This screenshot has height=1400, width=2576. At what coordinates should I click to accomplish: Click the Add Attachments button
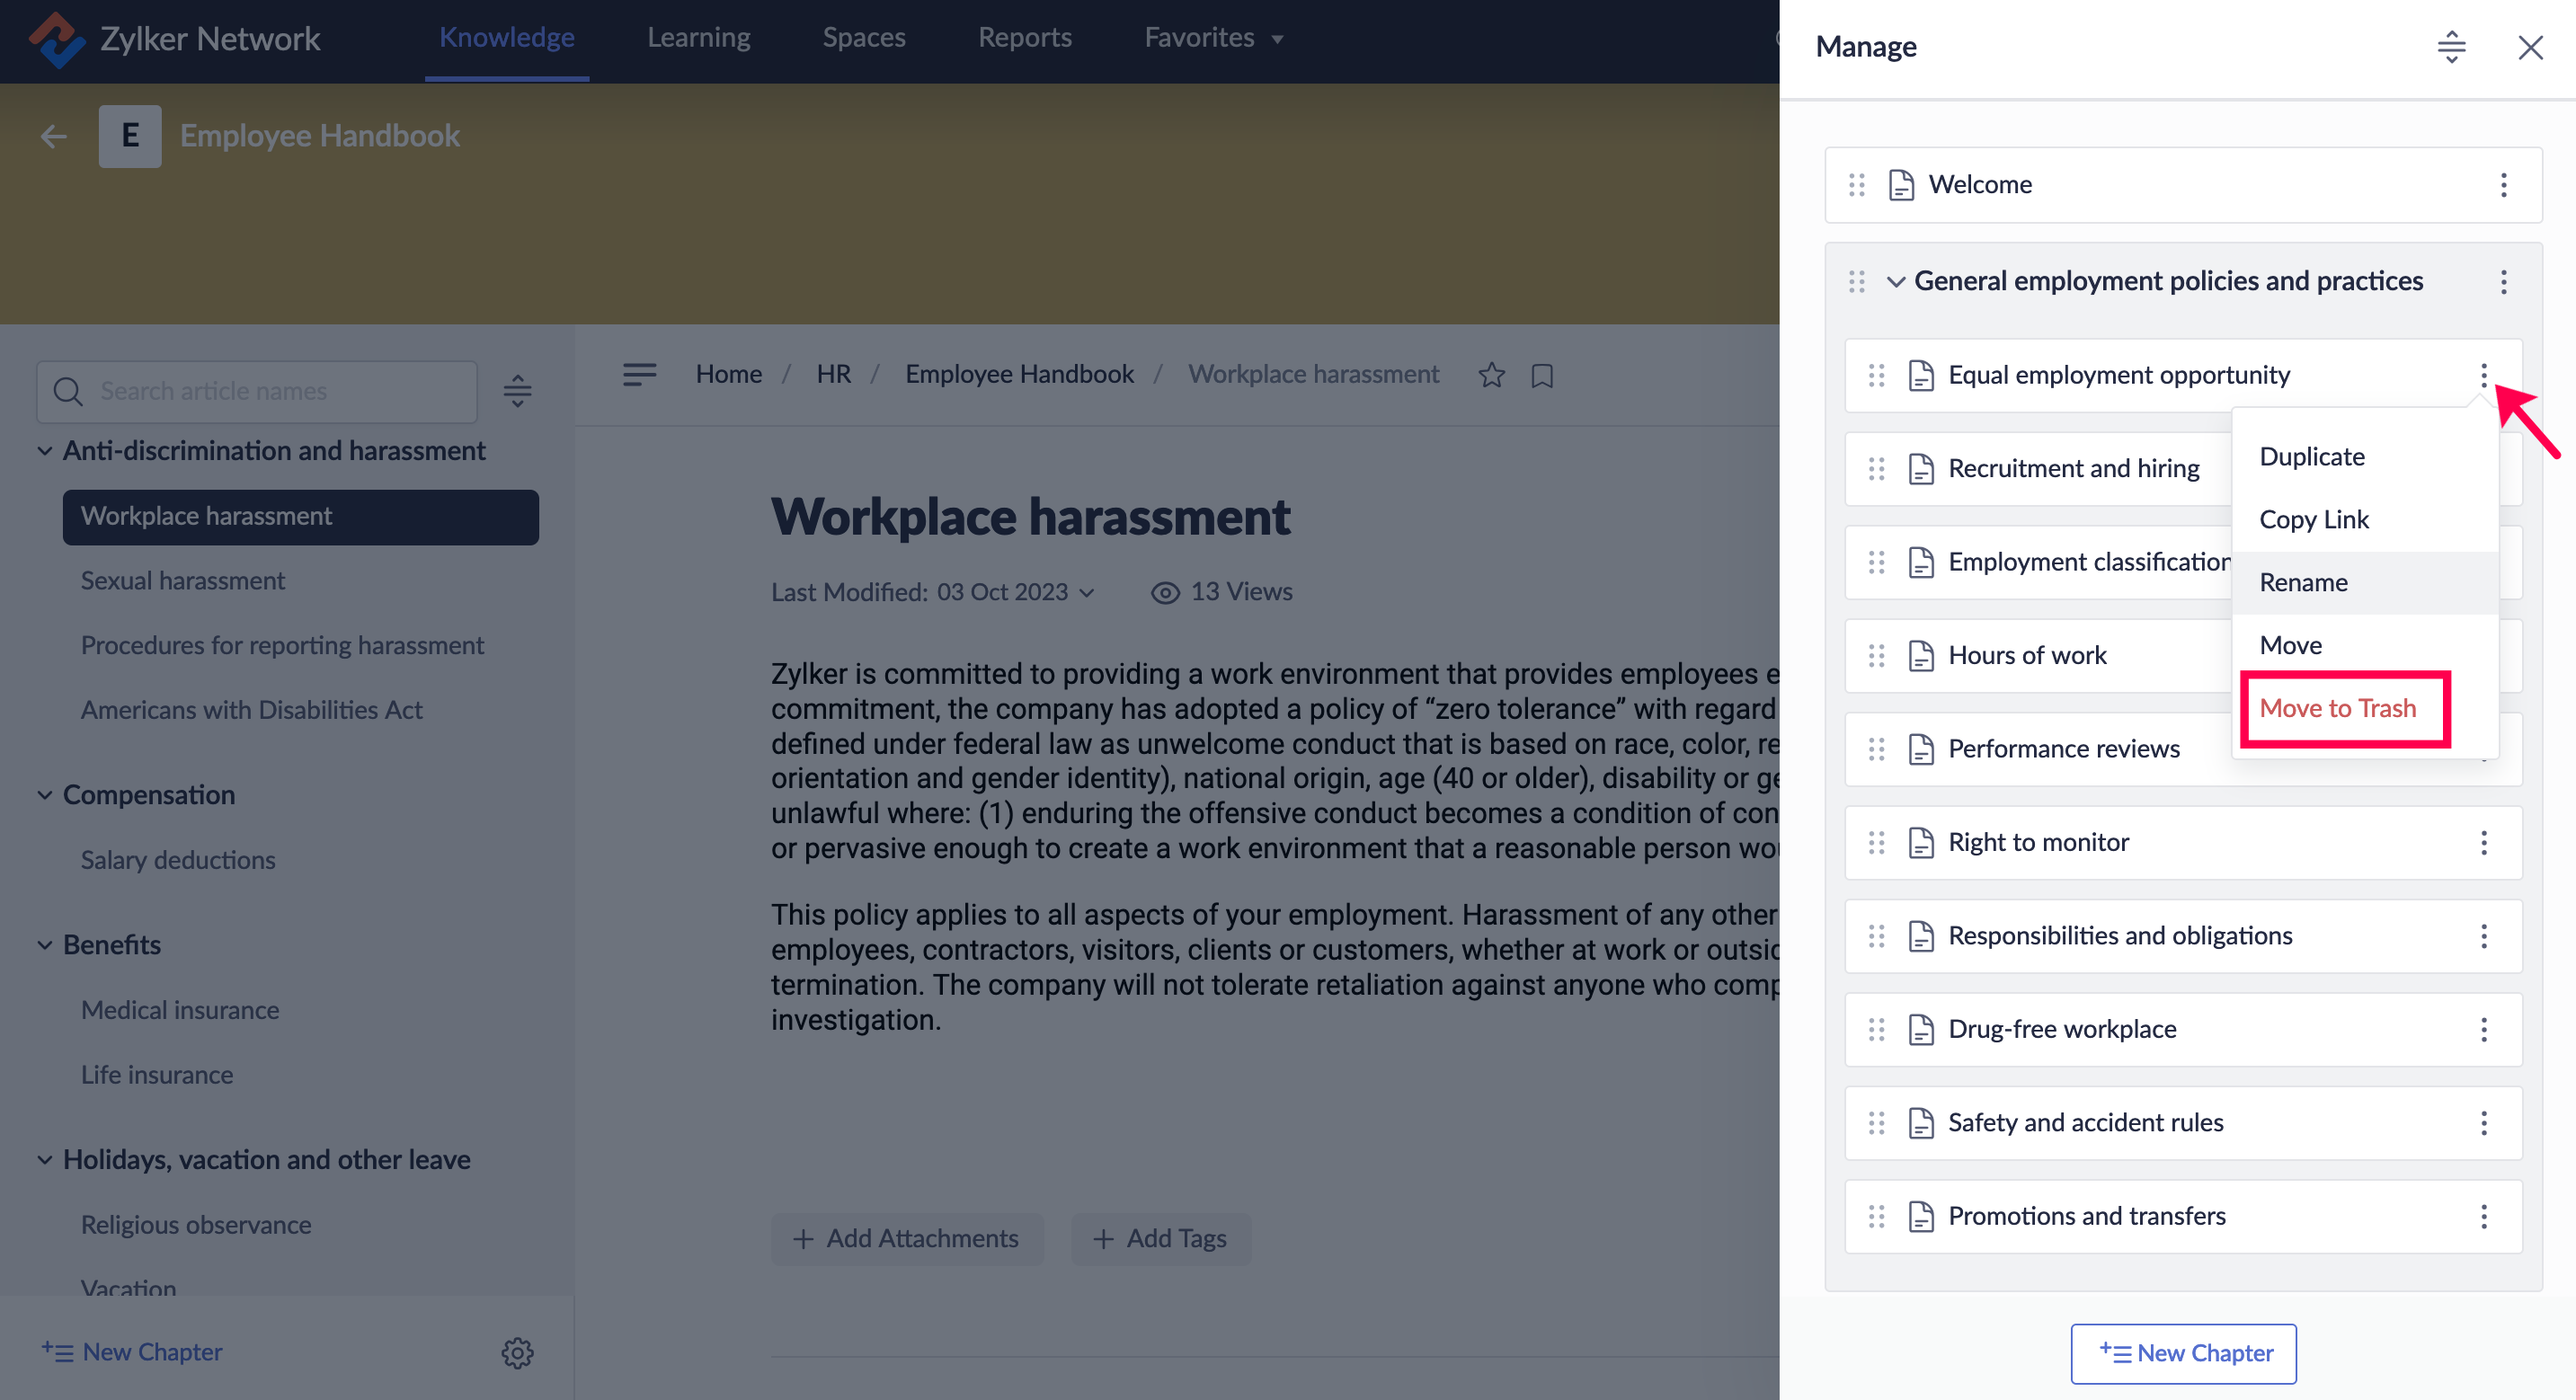(x=906, y=1238)
